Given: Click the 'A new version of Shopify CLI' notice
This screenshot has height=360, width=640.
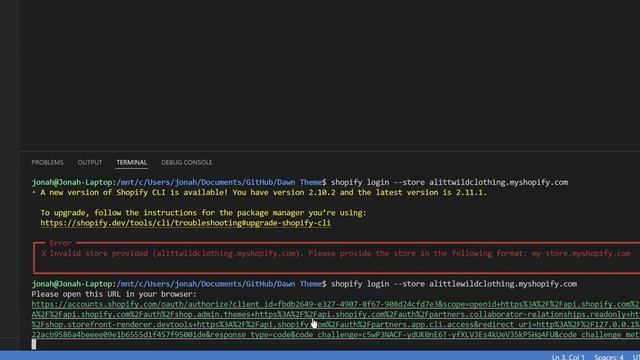Looking at the screenshot, I should point(259,192).
